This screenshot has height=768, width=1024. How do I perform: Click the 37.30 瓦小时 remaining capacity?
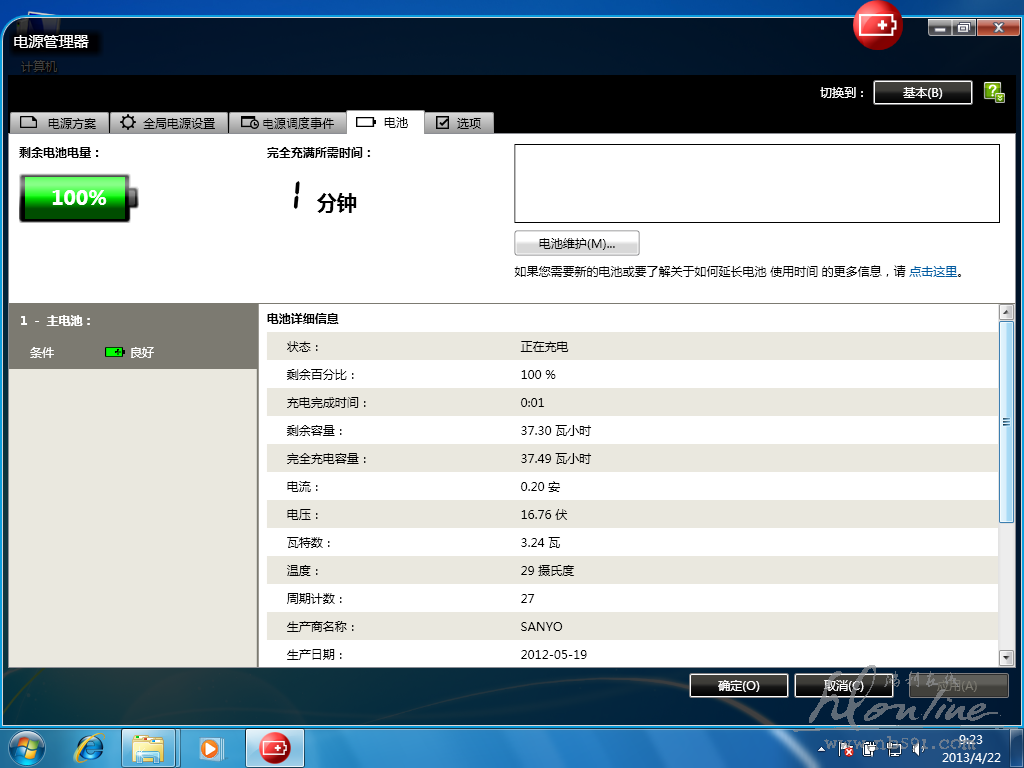pyautogui.click(x=556, y=431)
